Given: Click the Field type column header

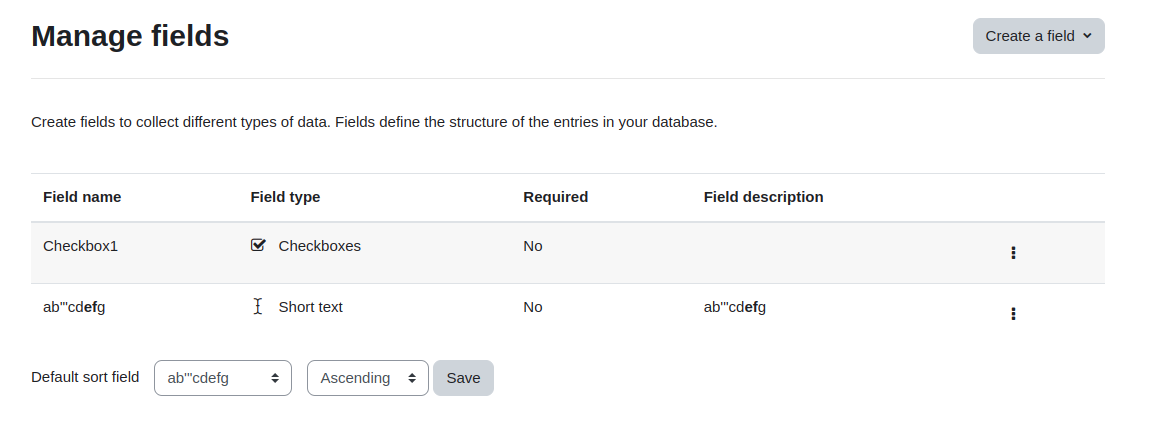Looking at the screenshot, I should point(285,196).
